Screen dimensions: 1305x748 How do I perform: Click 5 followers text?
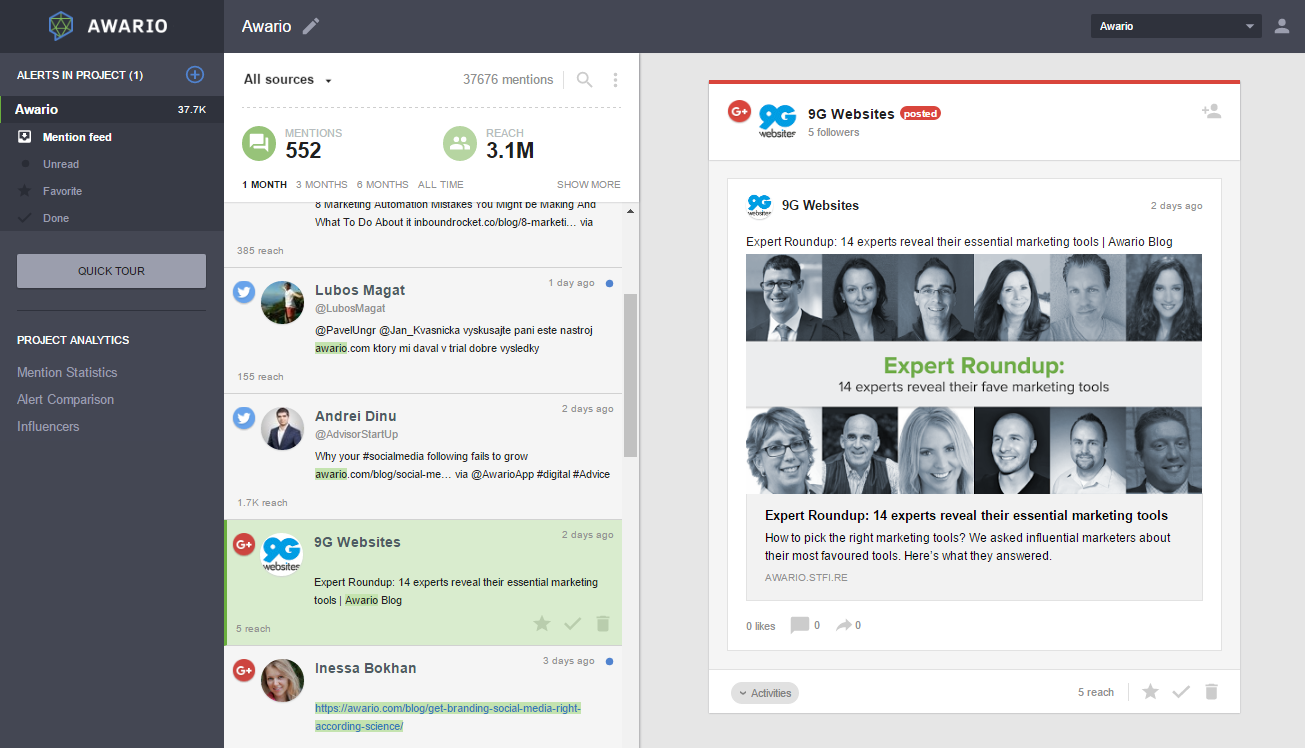tap(833, 132)
